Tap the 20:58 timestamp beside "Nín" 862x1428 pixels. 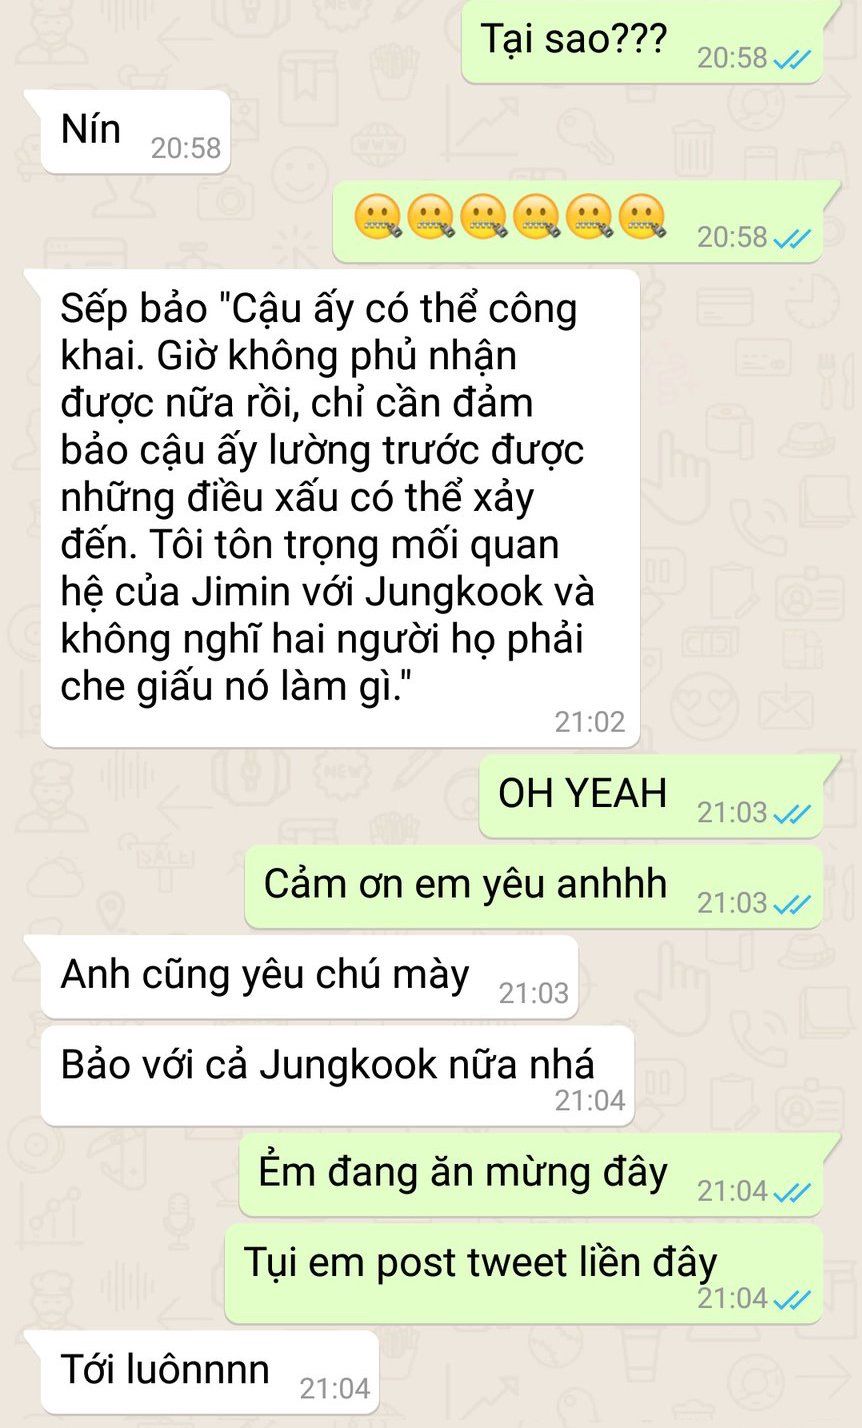[186, 148]
